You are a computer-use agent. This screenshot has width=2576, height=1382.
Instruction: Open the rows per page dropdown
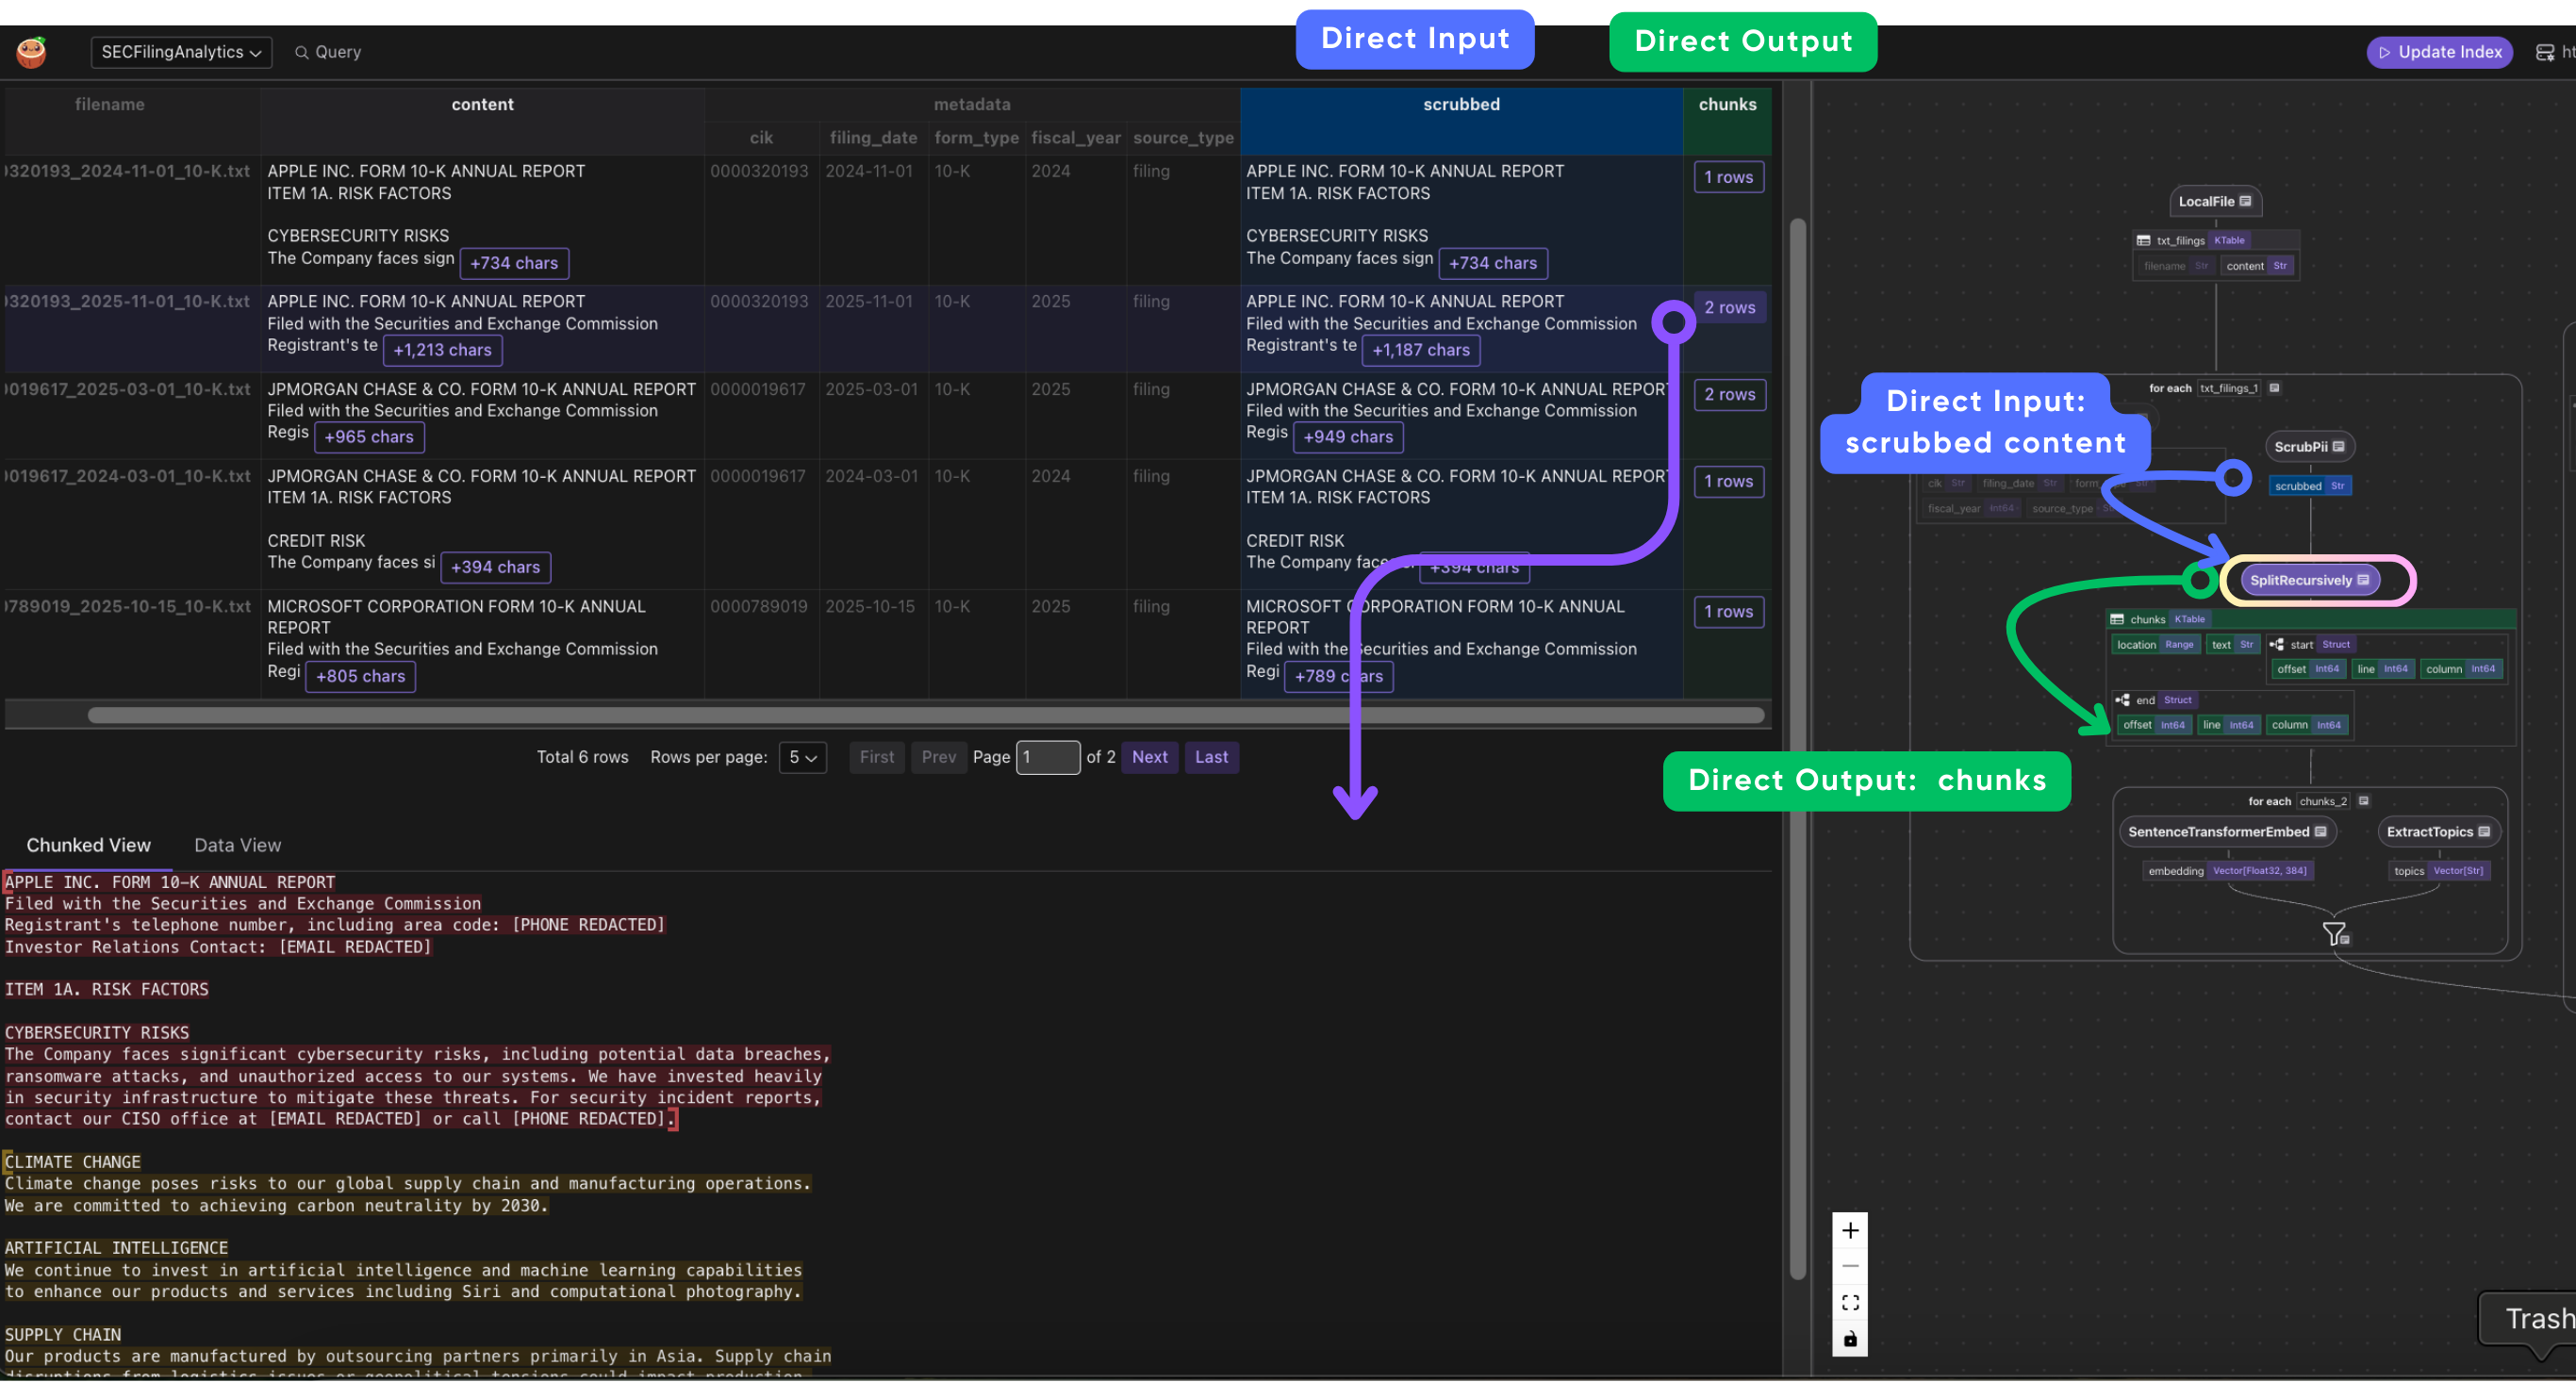click(802, 757)
